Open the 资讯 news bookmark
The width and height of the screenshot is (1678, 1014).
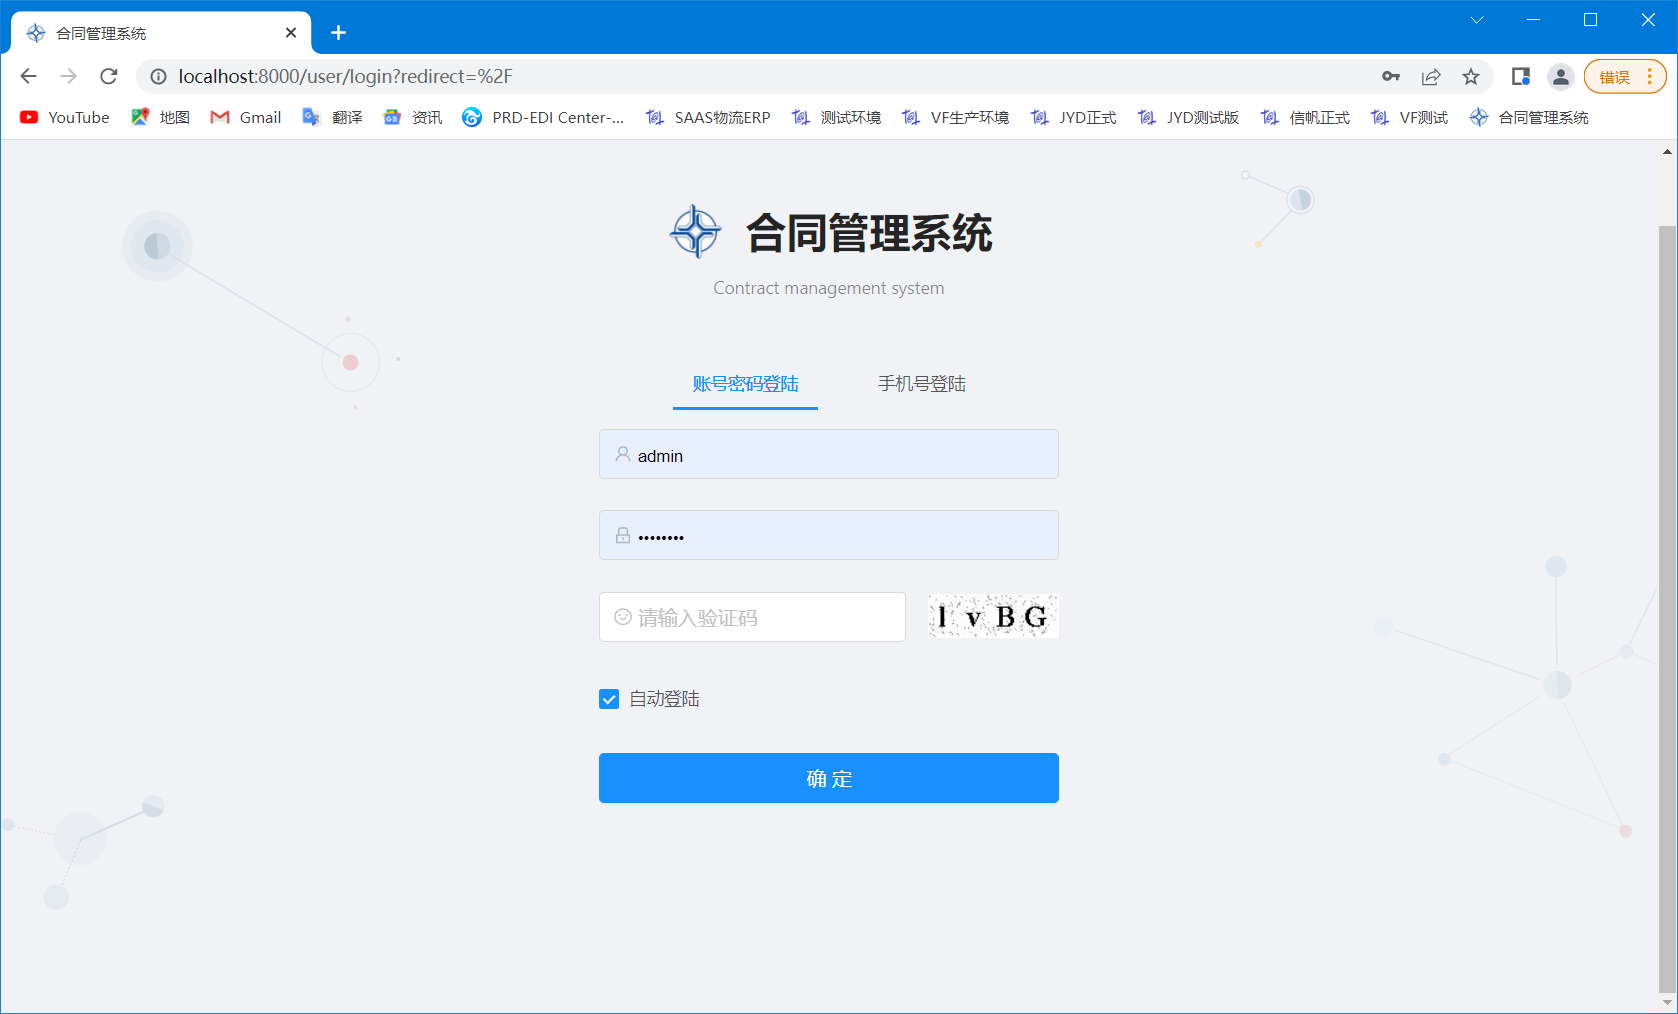pyautogui.click(x=412, y=117)
